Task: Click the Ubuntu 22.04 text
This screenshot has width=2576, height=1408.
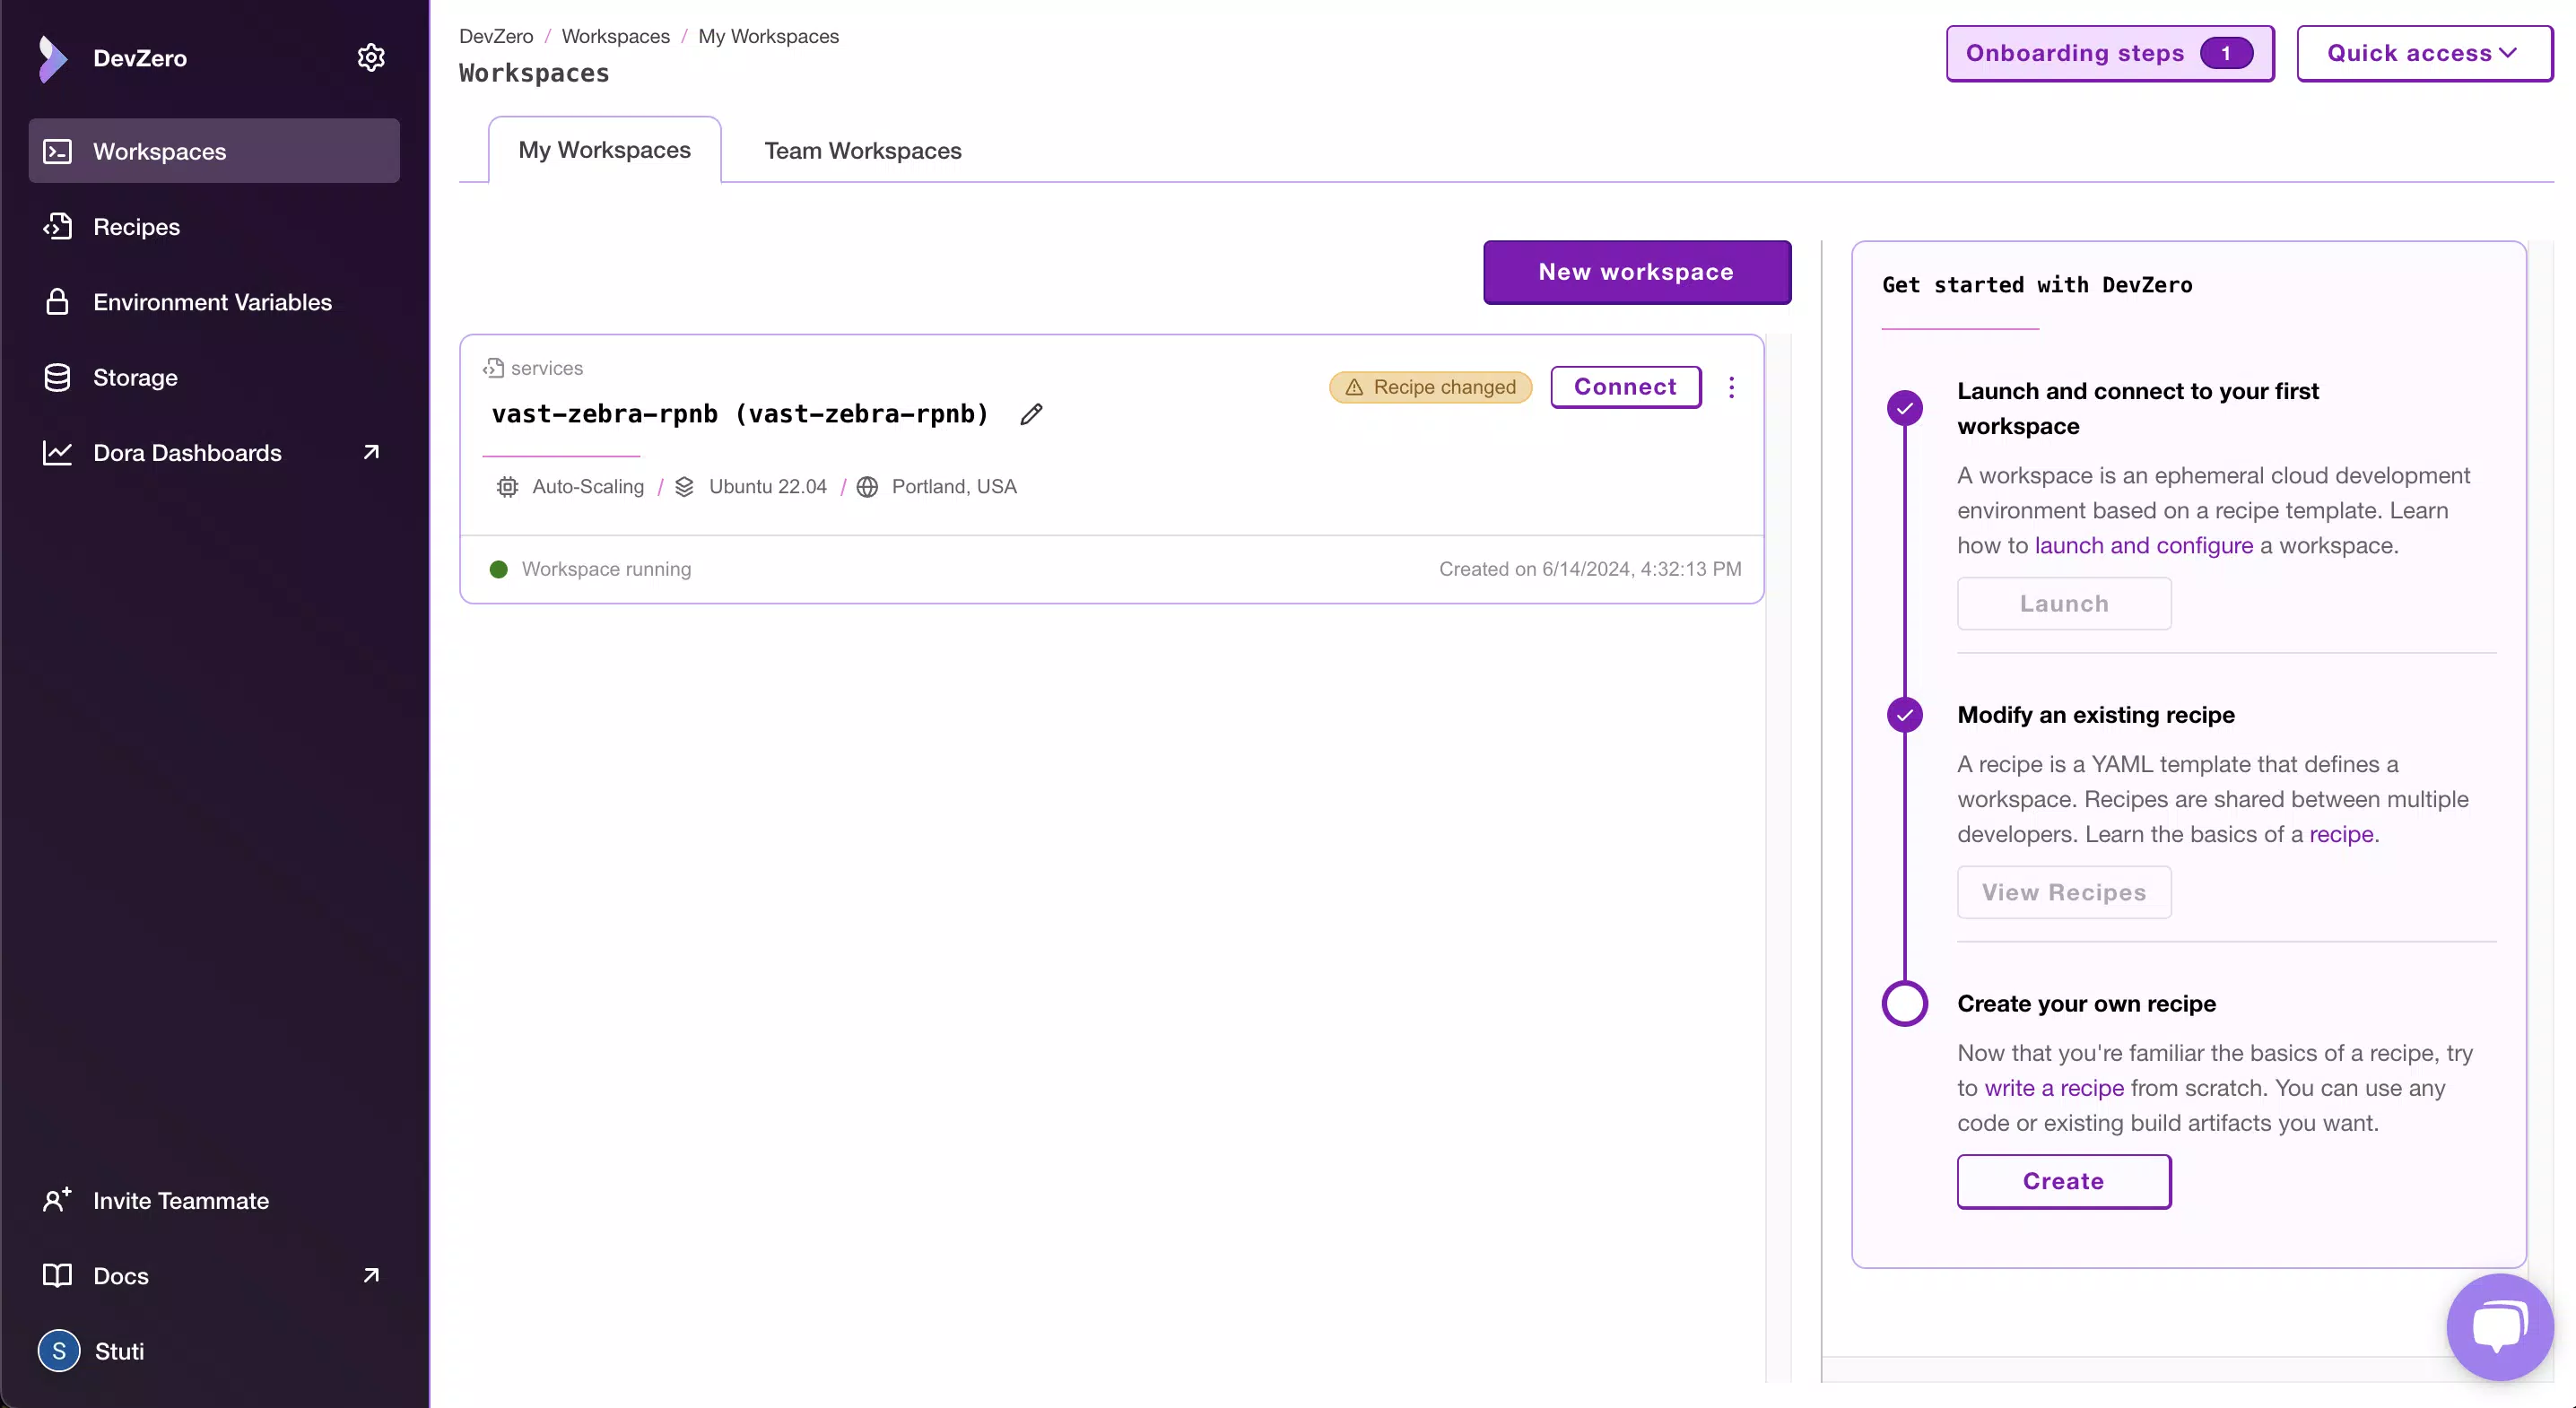Action: (768, 487)
